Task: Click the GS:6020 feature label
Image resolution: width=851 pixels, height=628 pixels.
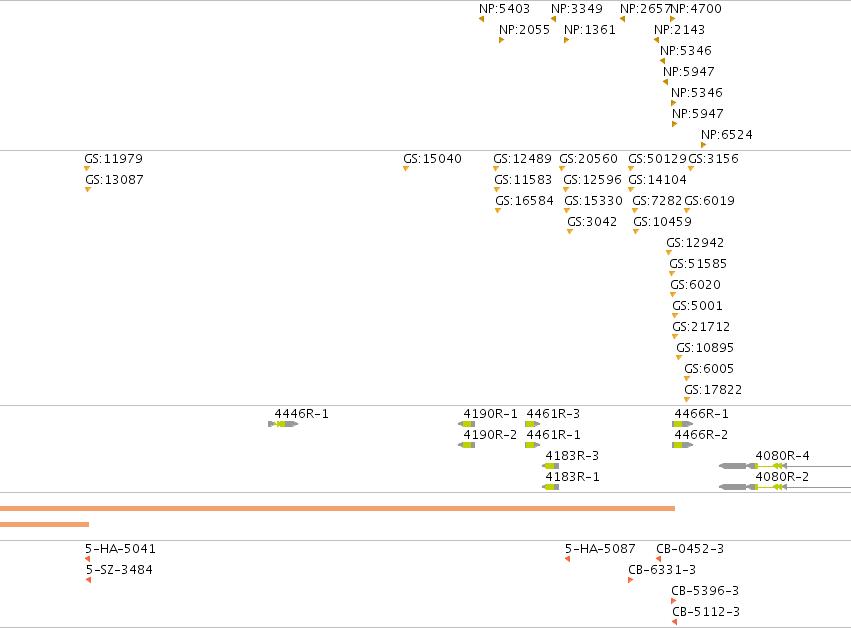Action: (695, 284)
